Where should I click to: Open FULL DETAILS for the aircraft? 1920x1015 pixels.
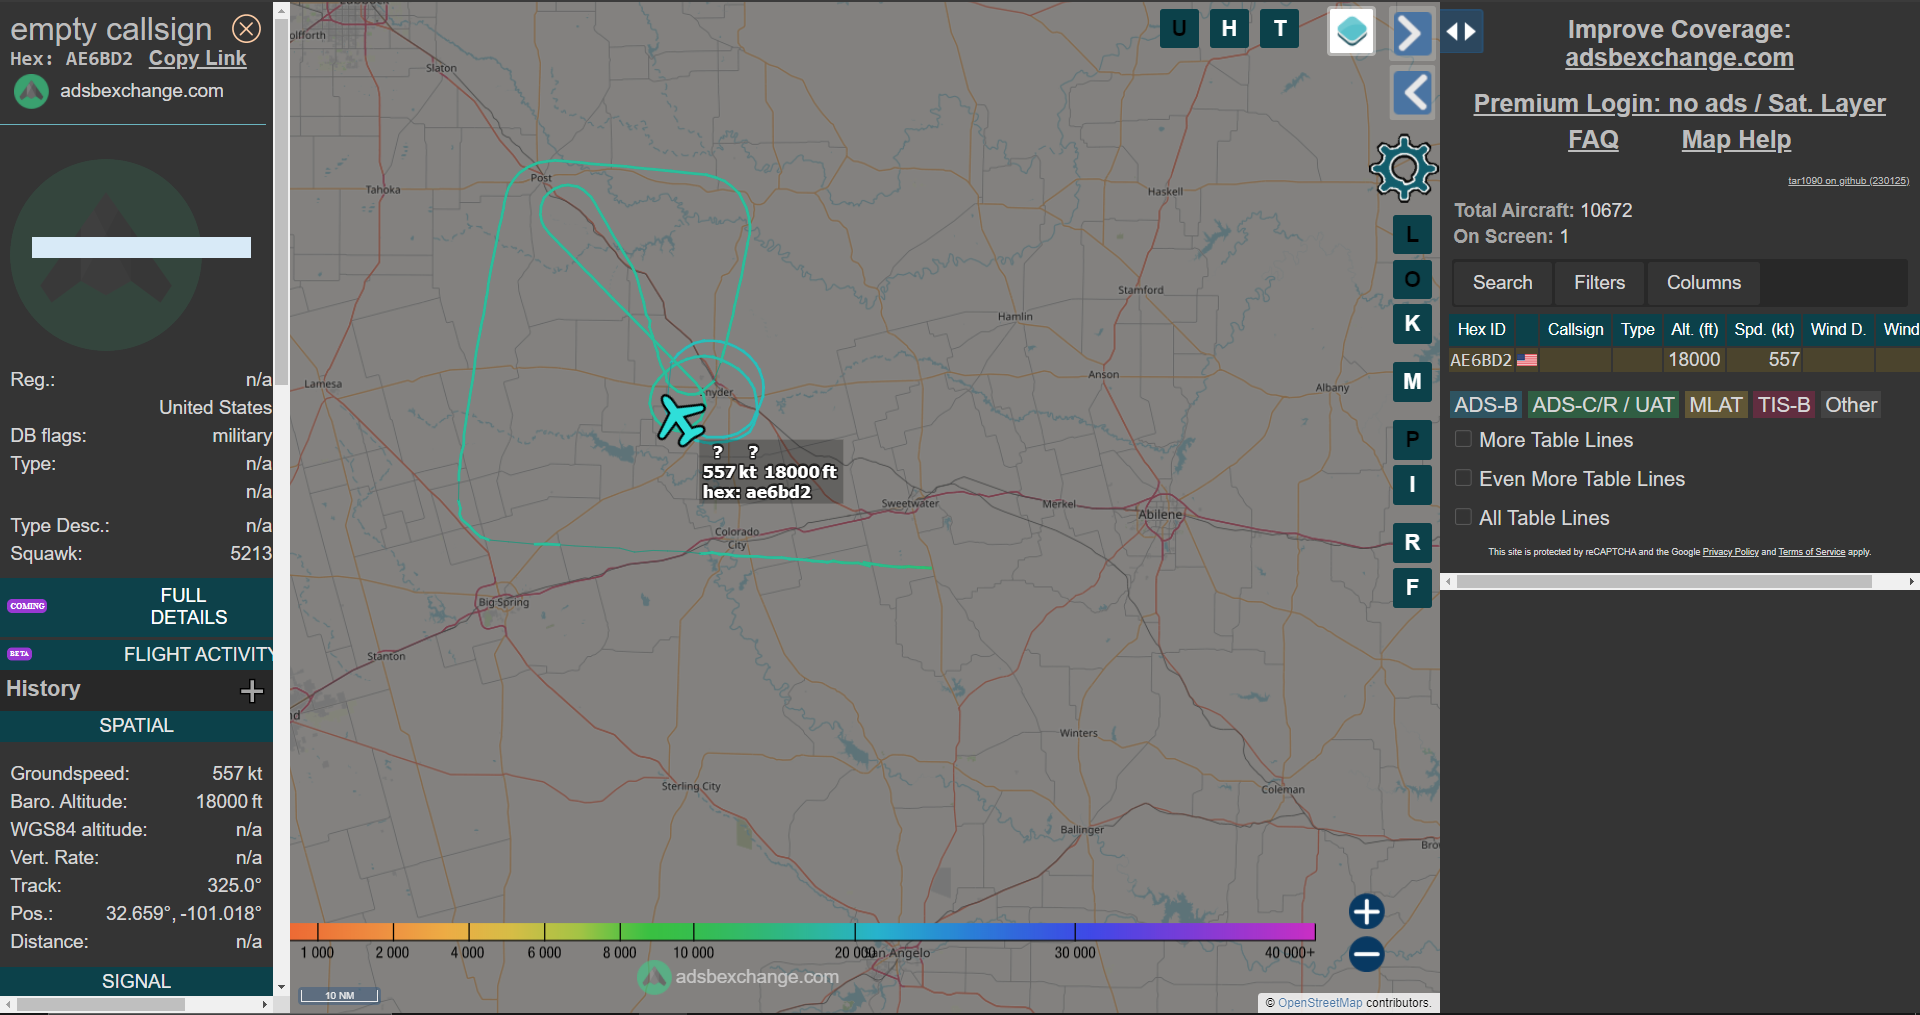point(188,606)
